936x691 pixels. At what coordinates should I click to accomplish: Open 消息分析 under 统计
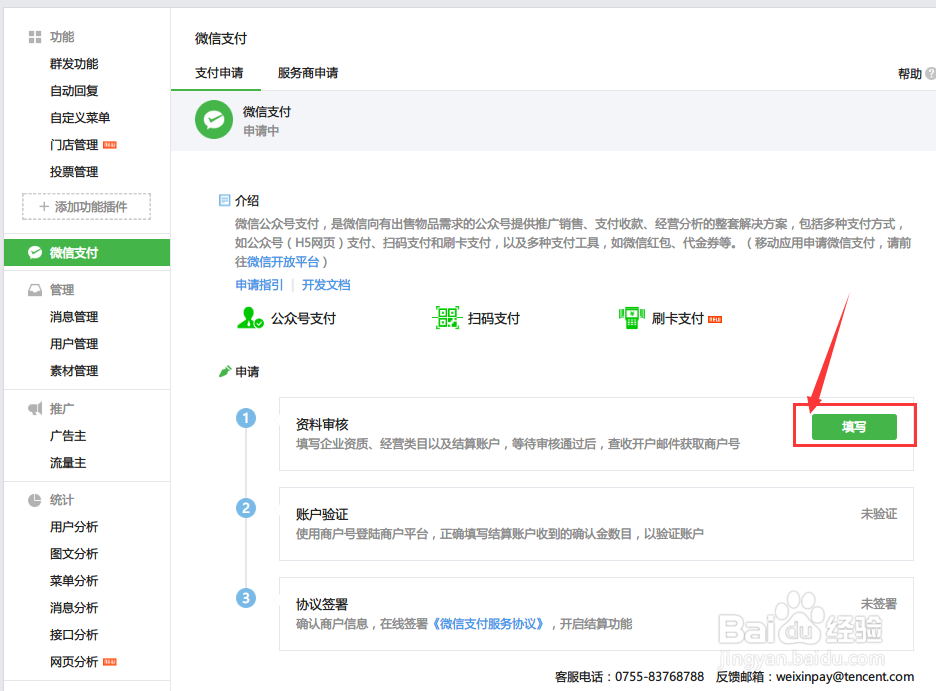coord(74,607)
